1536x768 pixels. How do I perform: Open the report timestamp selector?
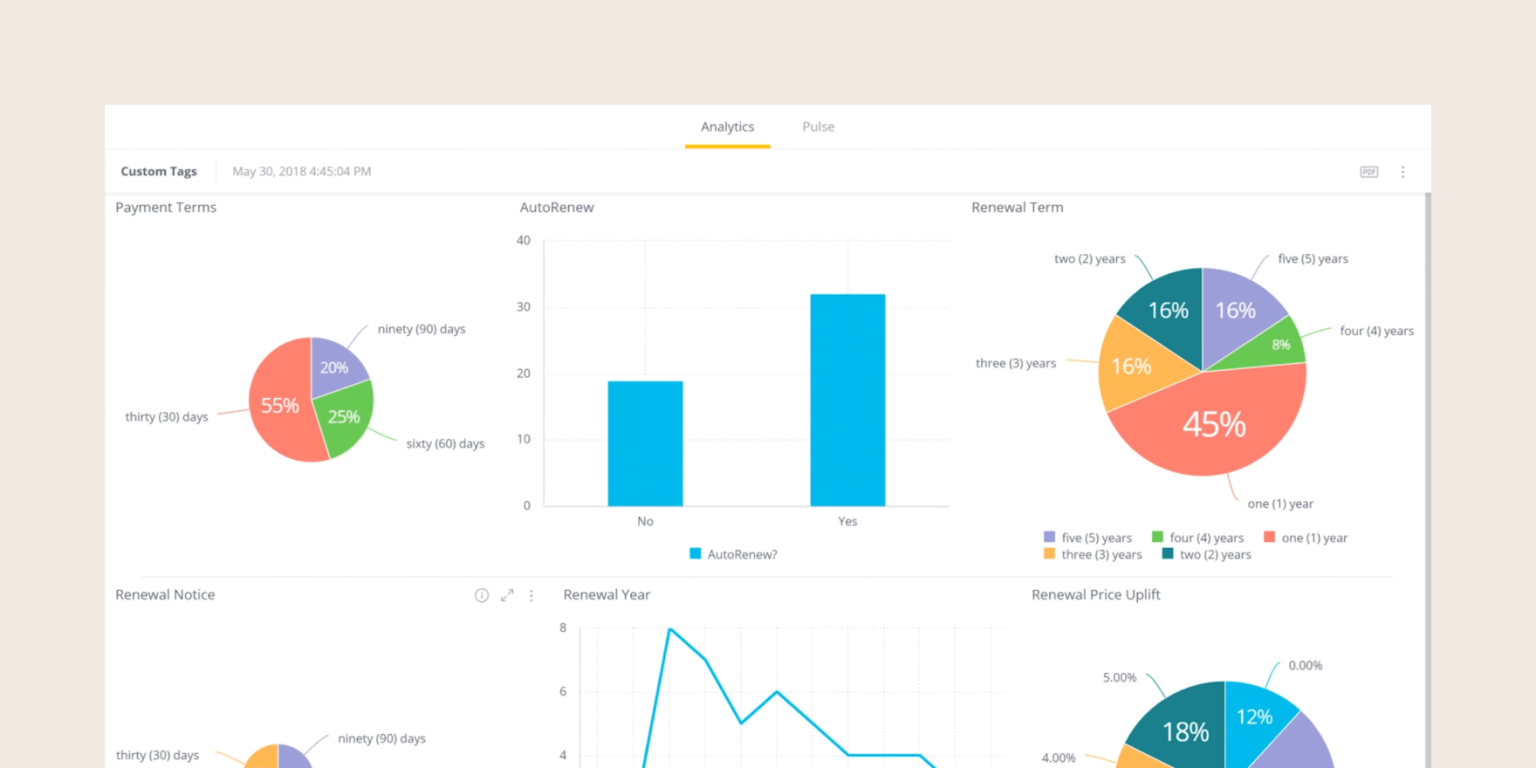click(x=300, y=171)
